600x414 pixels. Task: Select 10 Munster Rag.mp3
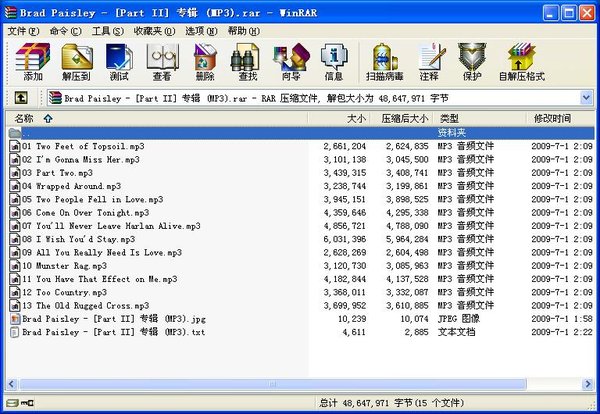coord(64,266)
